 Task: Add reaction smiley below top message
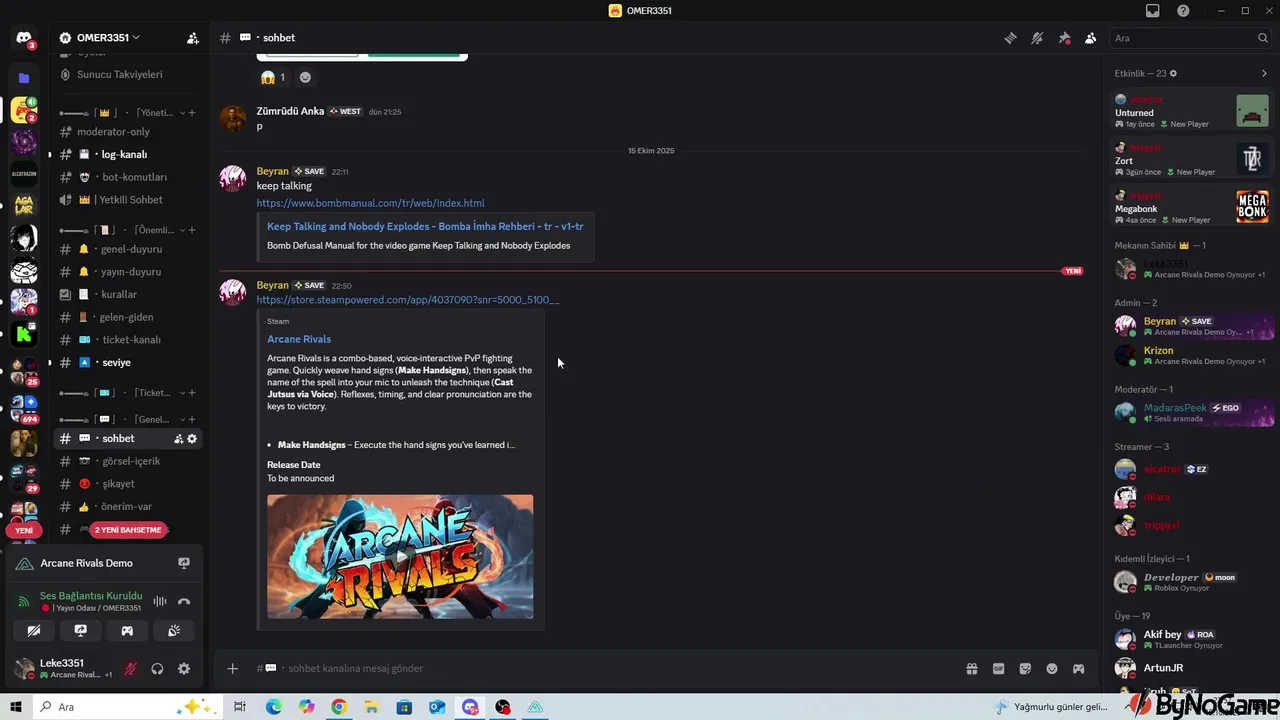305,77
